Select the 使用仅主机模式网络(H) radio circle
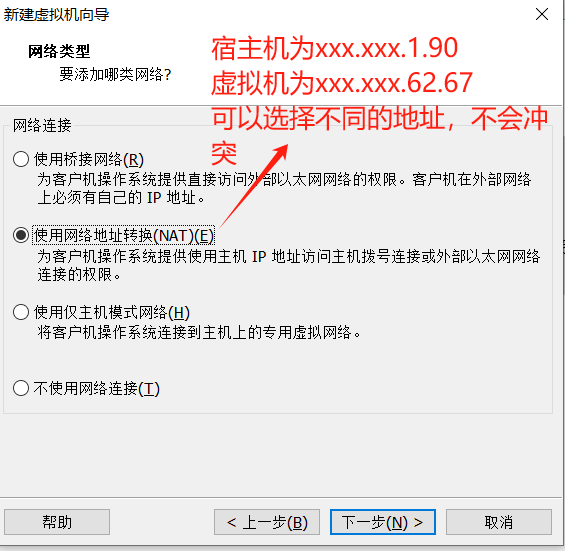Viewport: 565px width, 551px height. pos(21,312)
